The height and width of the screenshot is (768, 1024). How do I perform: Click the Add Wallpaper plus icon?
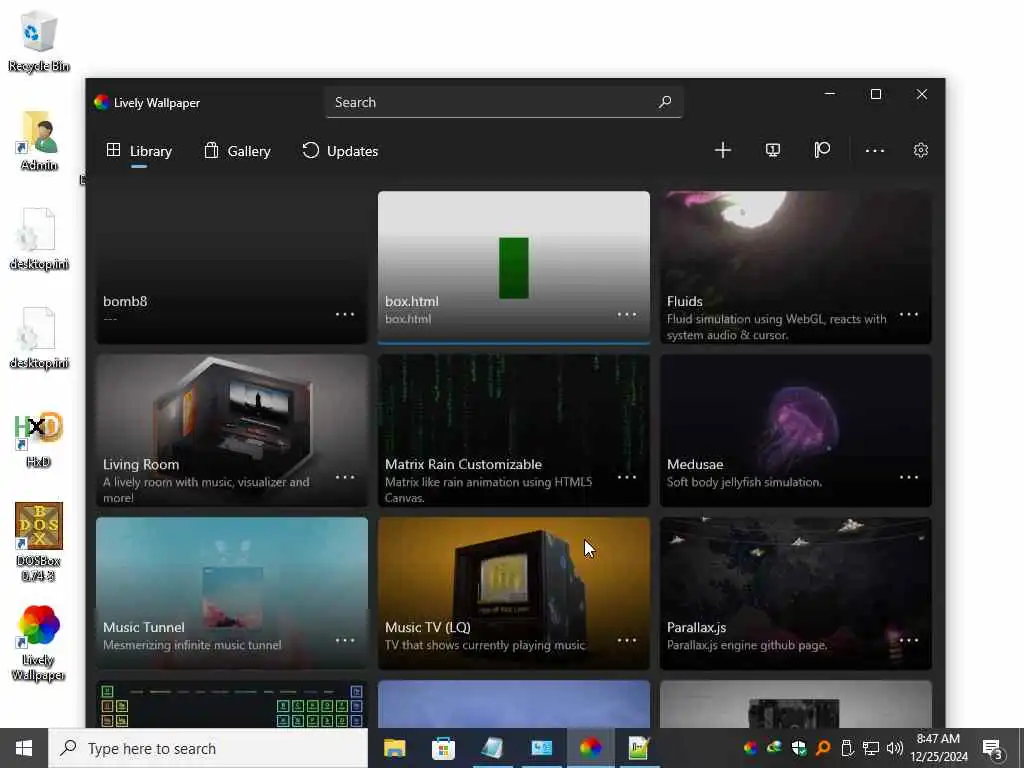(722, 151)
